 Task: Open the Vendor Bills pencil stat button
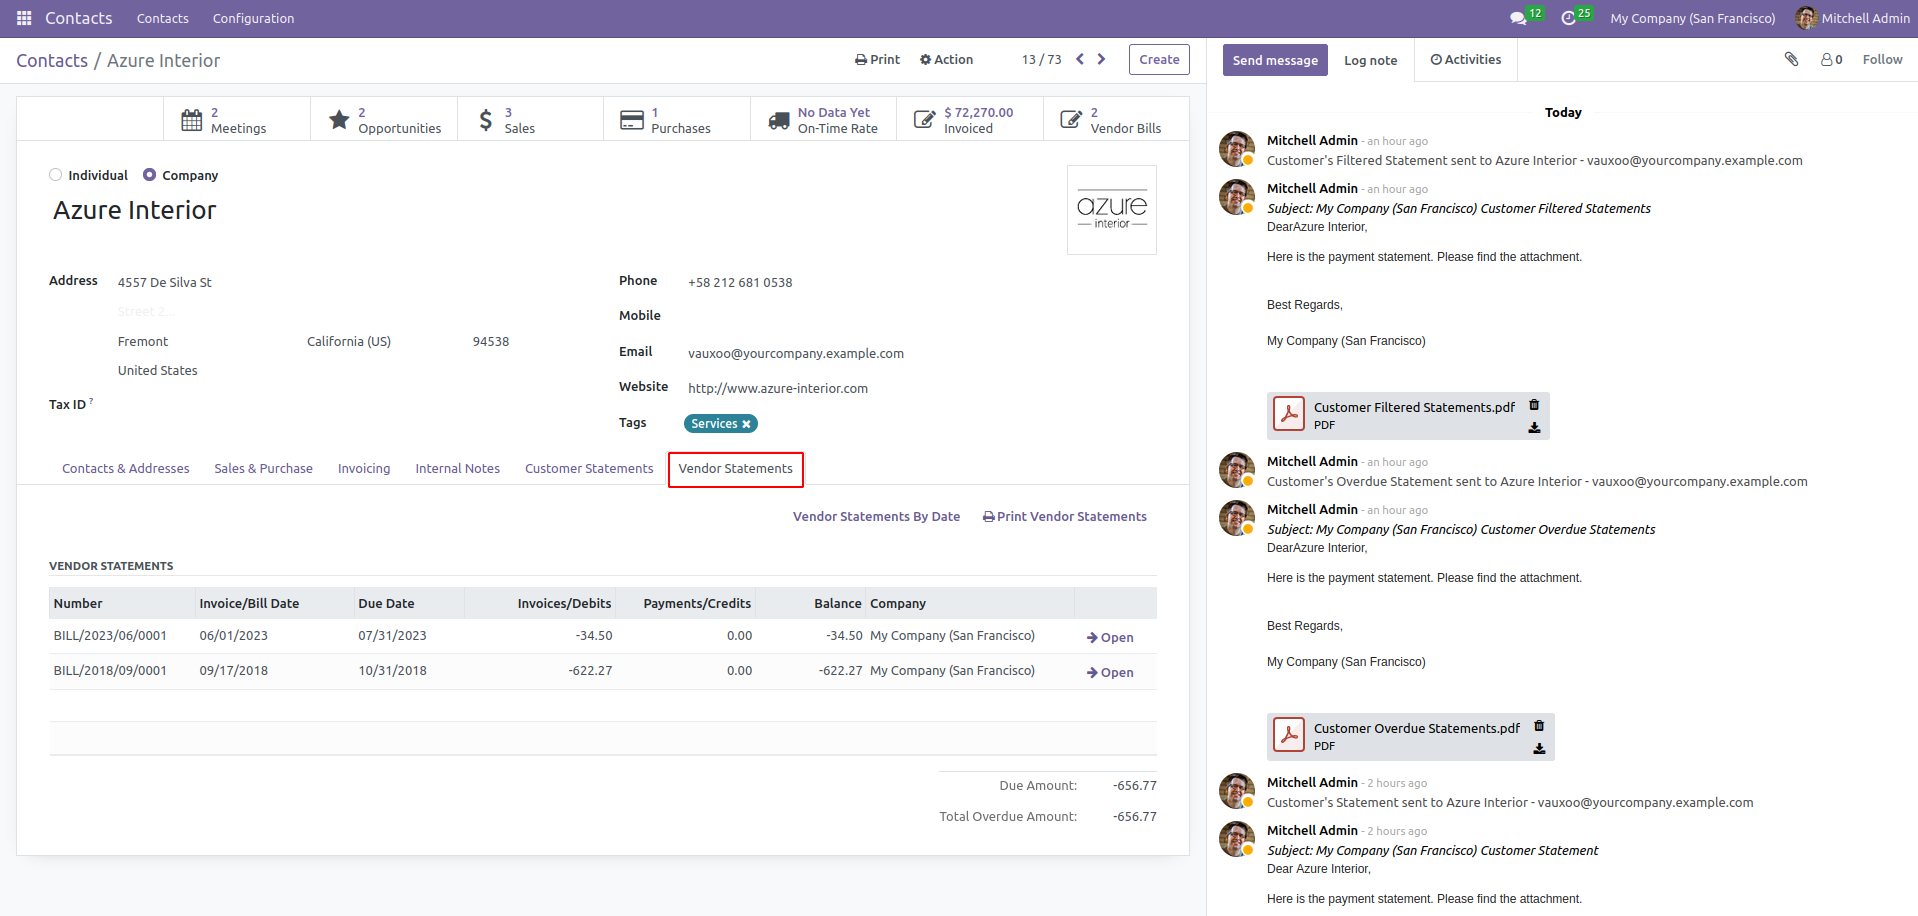1116,120
